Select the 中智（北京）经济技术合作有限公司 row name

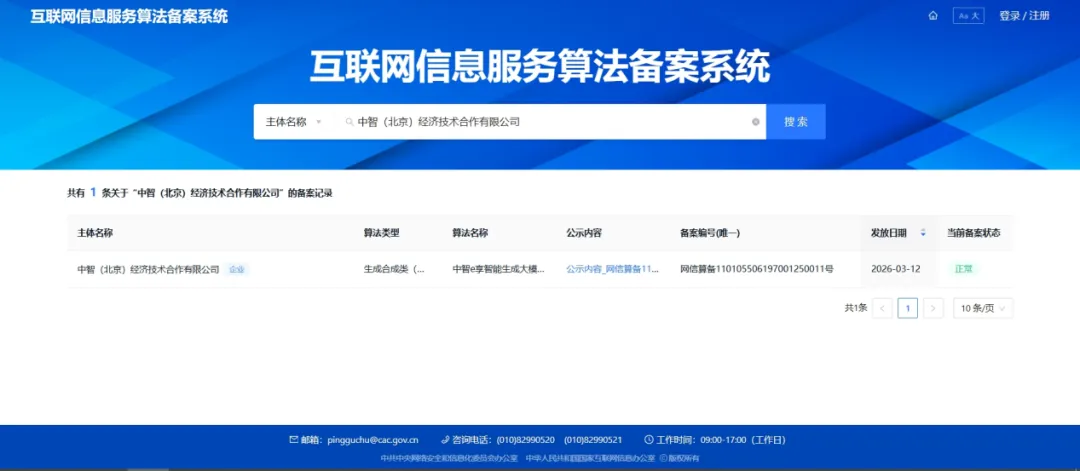148,269
